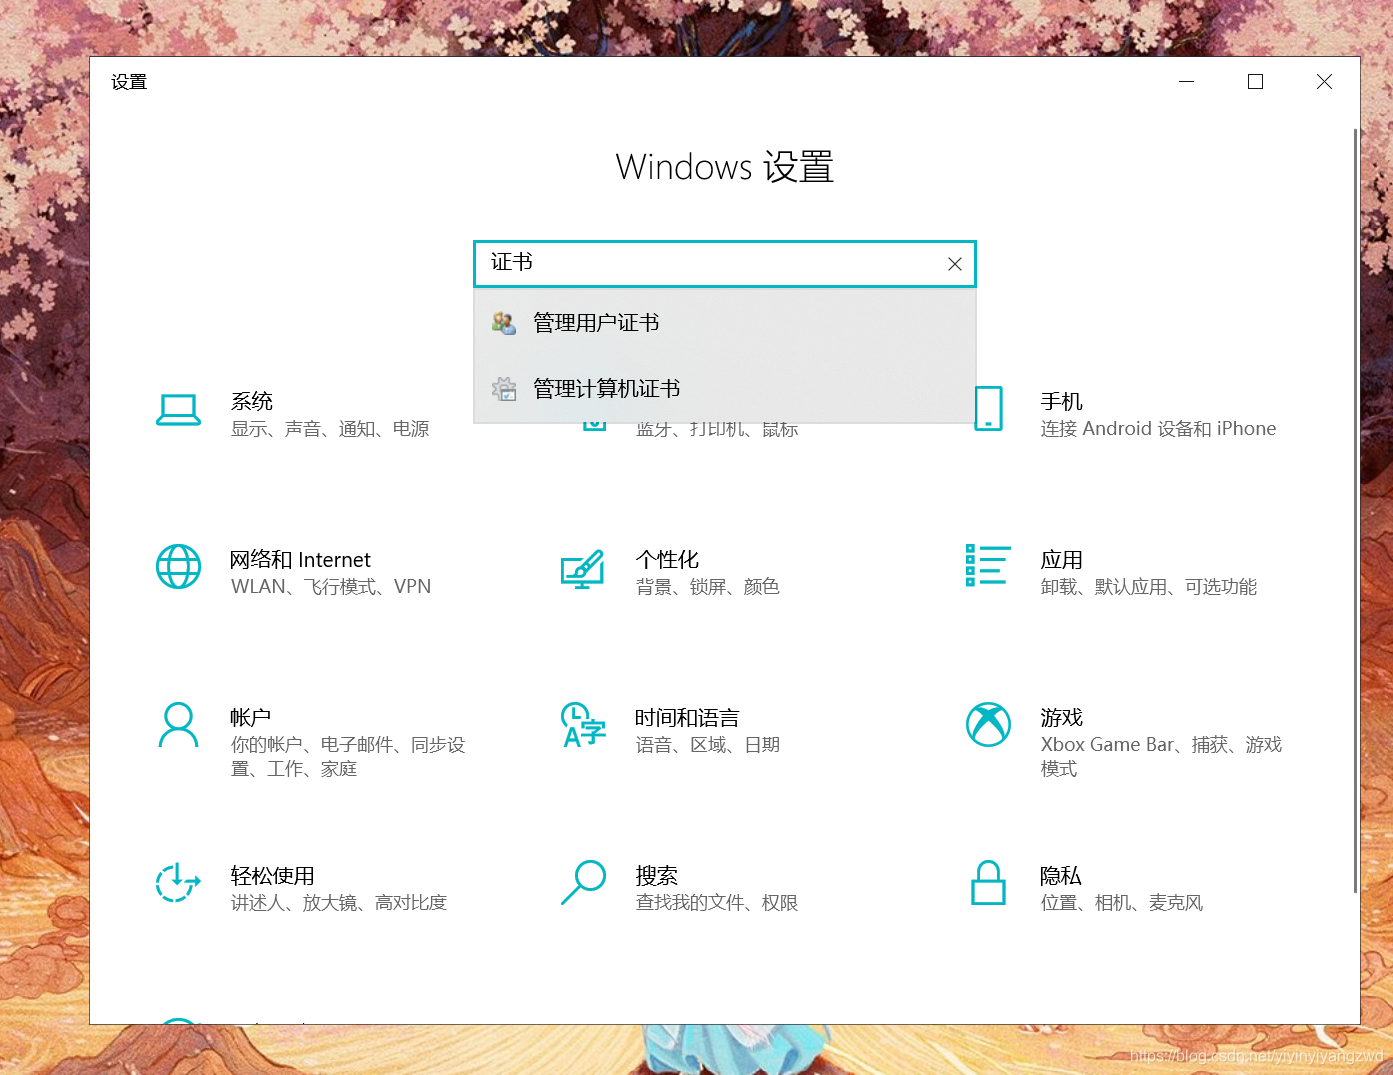
Task: Click the System laptop icon
Action: point(179,409)
